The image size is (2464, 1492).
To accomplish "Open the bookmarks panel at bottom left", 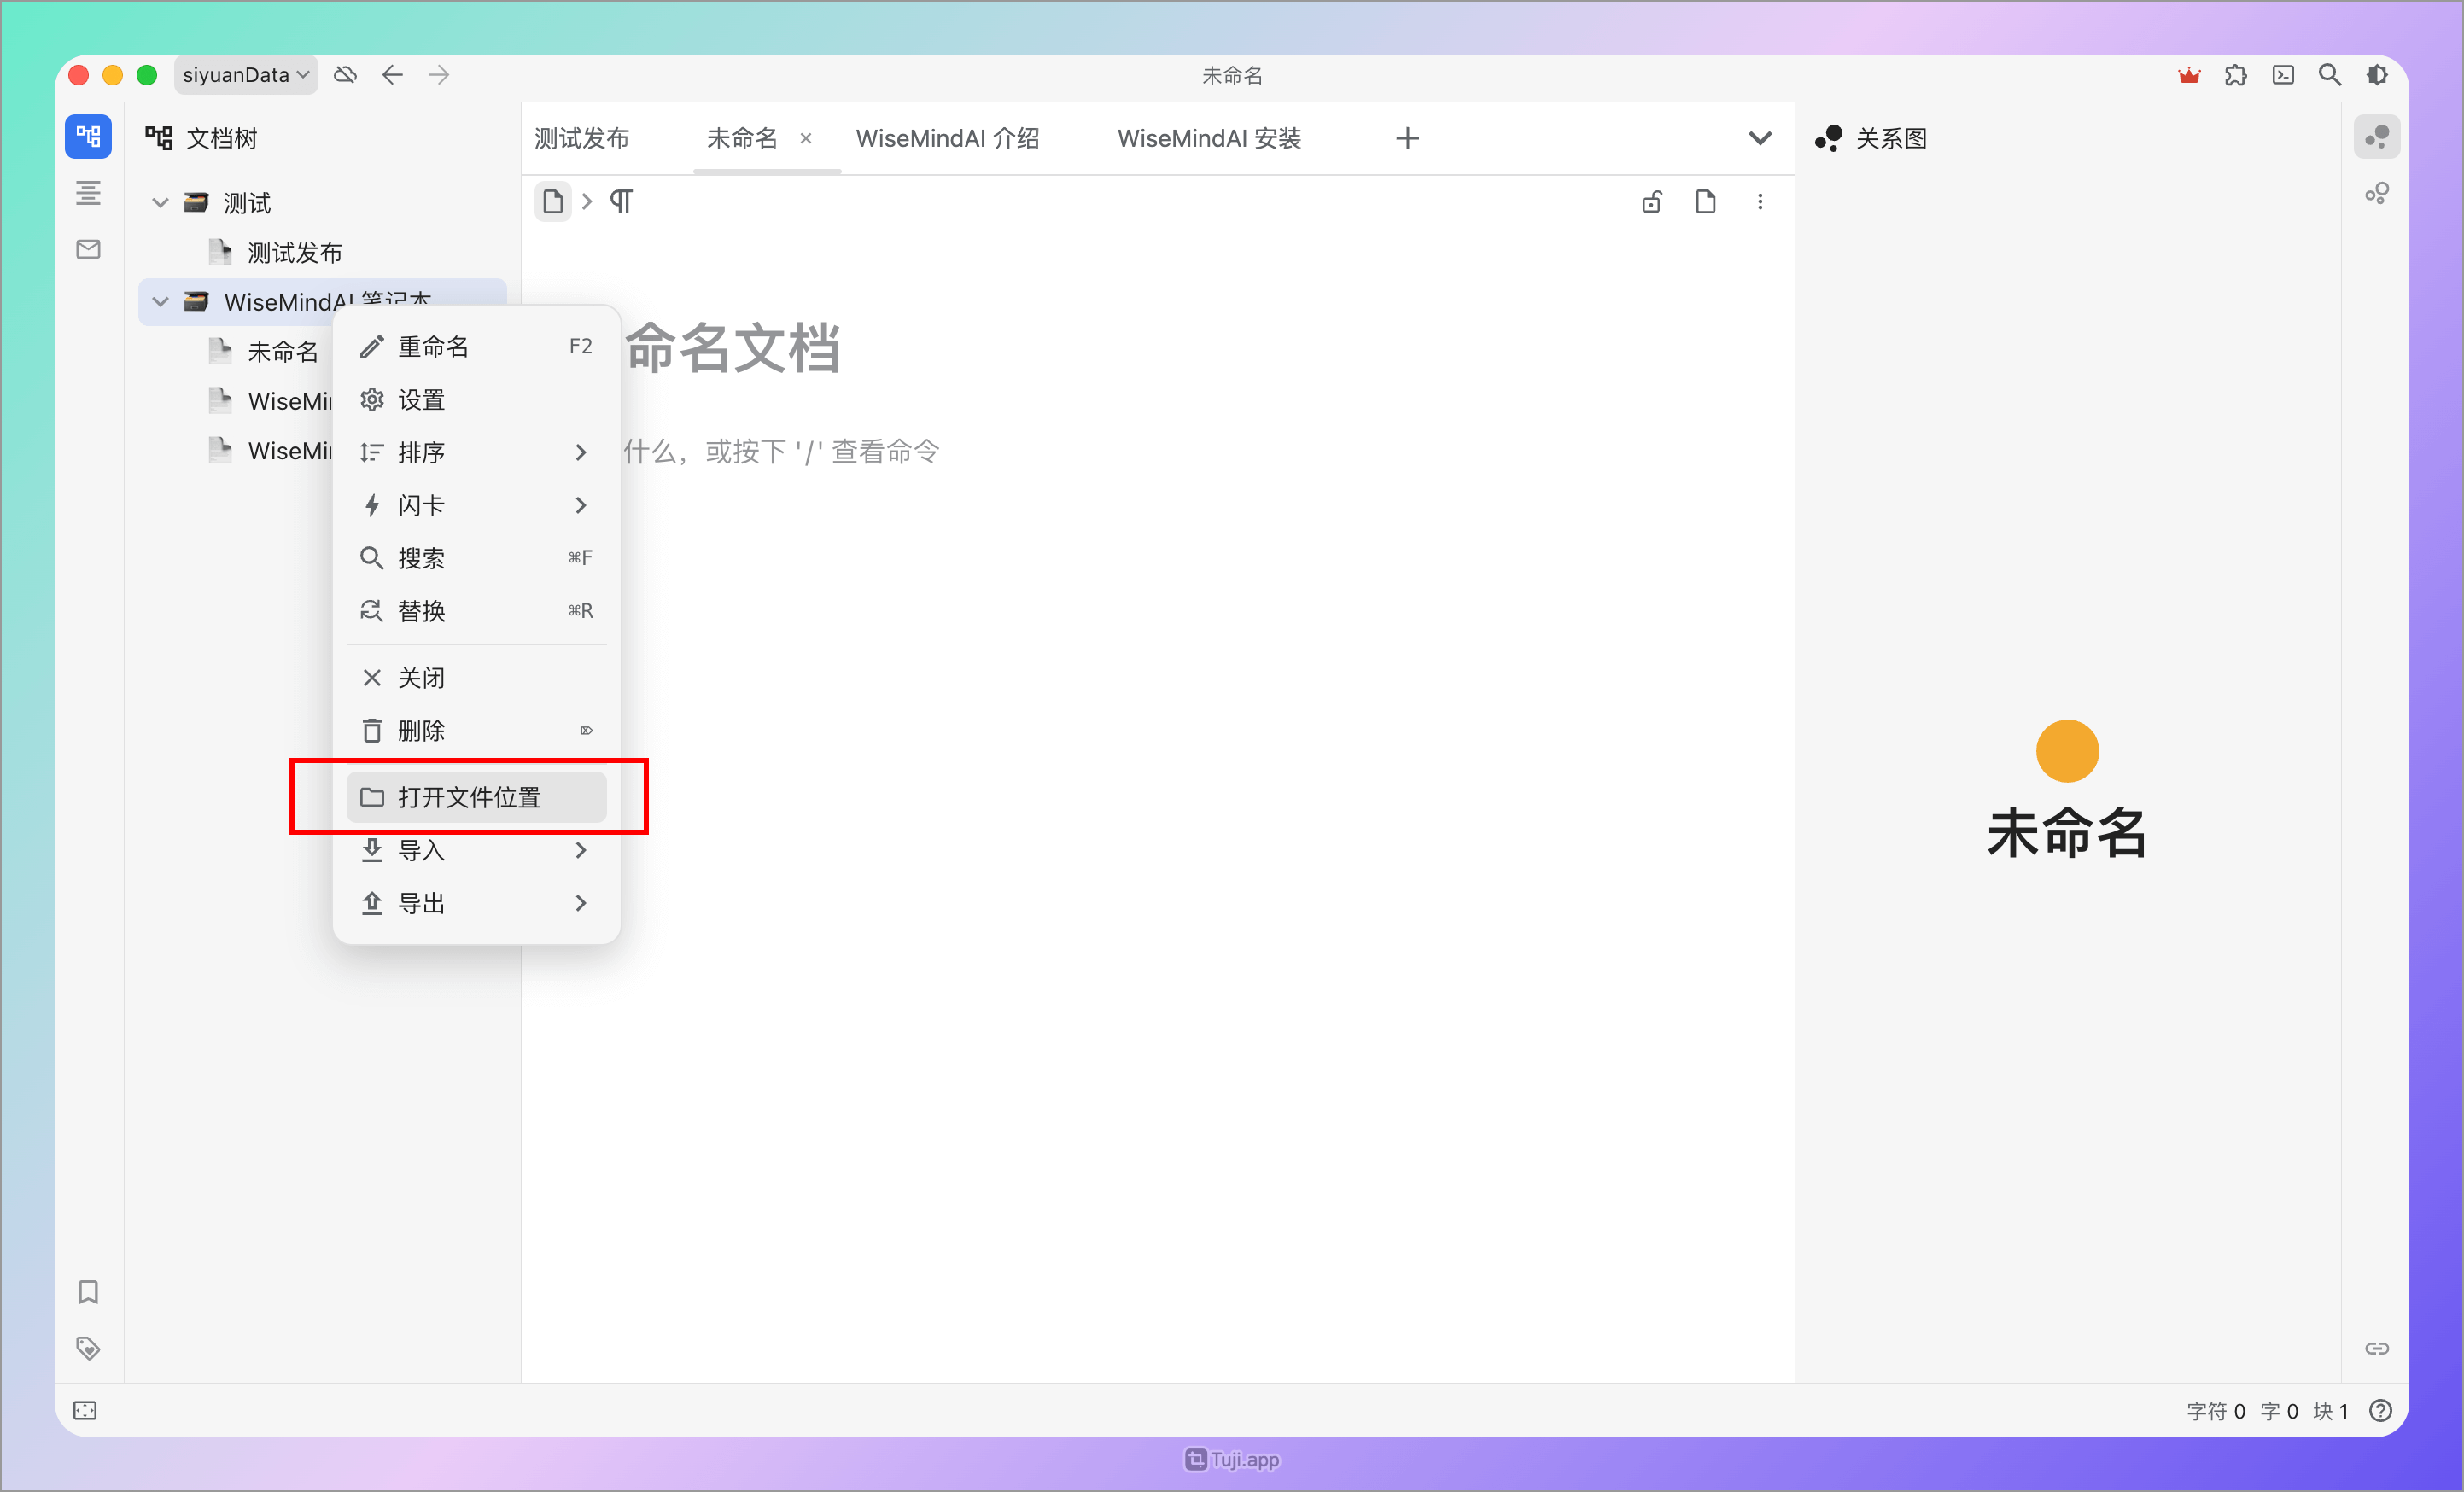I will [x=88, y=1292].
